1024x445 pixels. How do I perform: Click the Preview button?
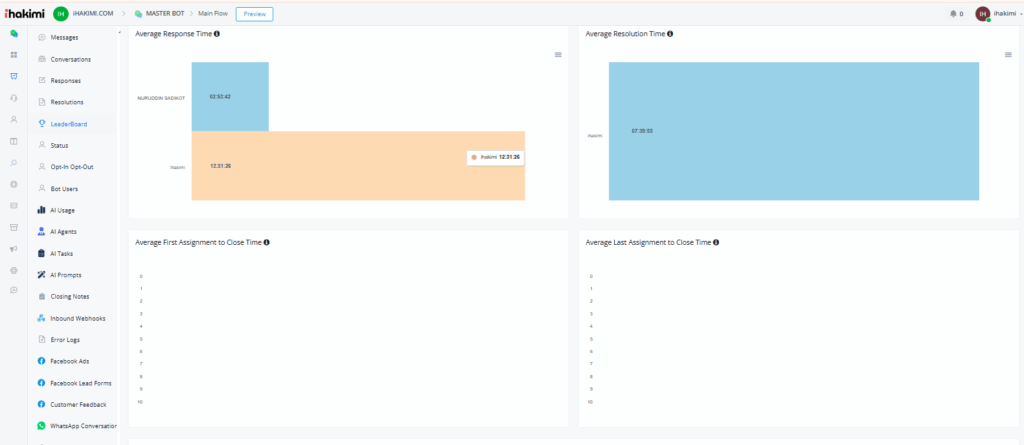pos(254,14)
